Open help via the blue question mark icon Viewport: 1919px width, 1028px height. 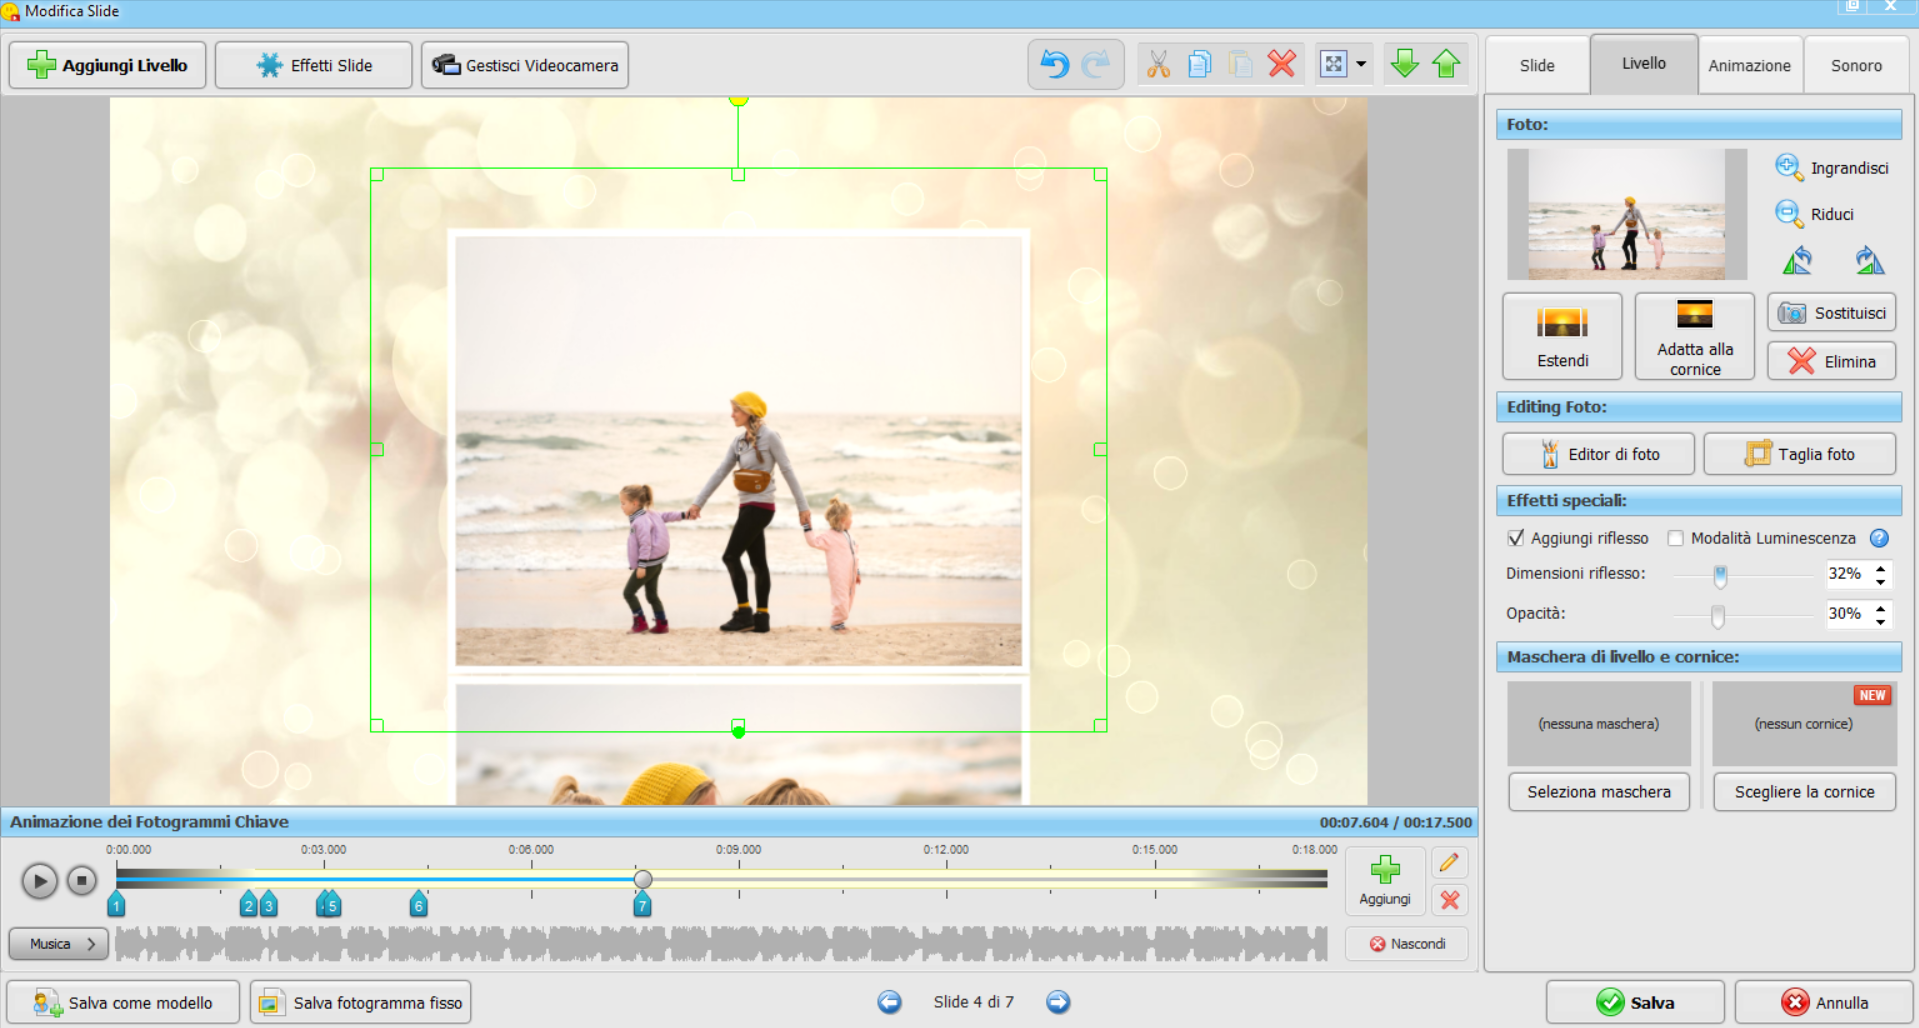click(x=1880, y=538)
